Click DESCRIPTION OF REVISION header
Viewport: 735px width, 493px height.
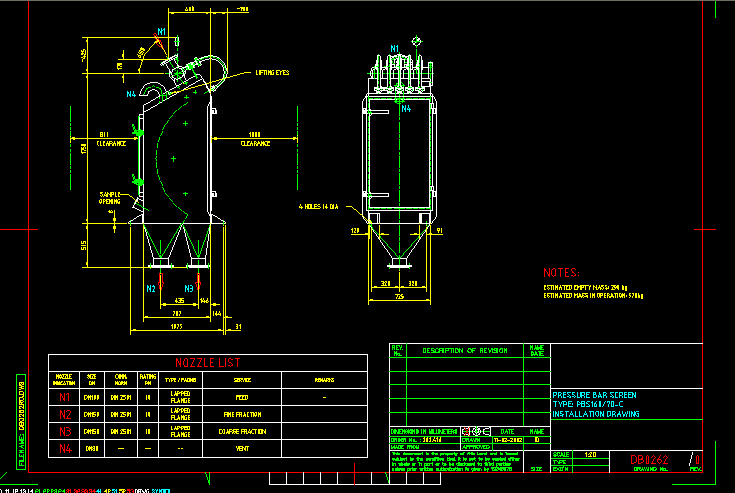click(x=464, y=350)
